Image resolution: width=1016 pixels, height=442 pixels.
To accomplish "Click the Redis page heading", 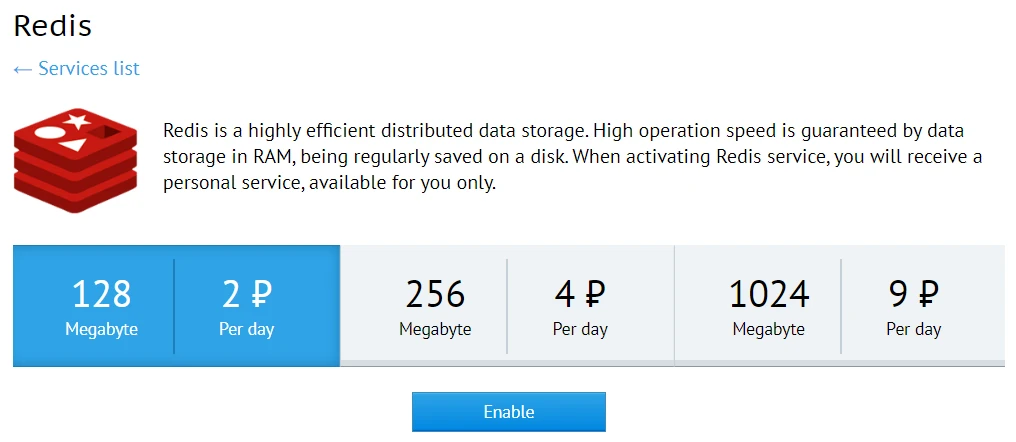I will (x=53, y=26).
